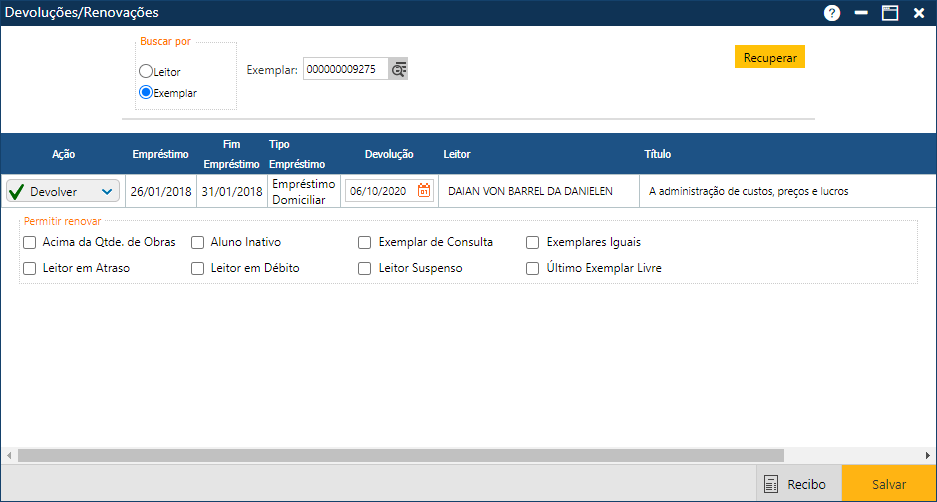The height and width of the screenshot is (502, 937).
Task: Sort by the Empréstimo column header
Action: tap(160, 154)
